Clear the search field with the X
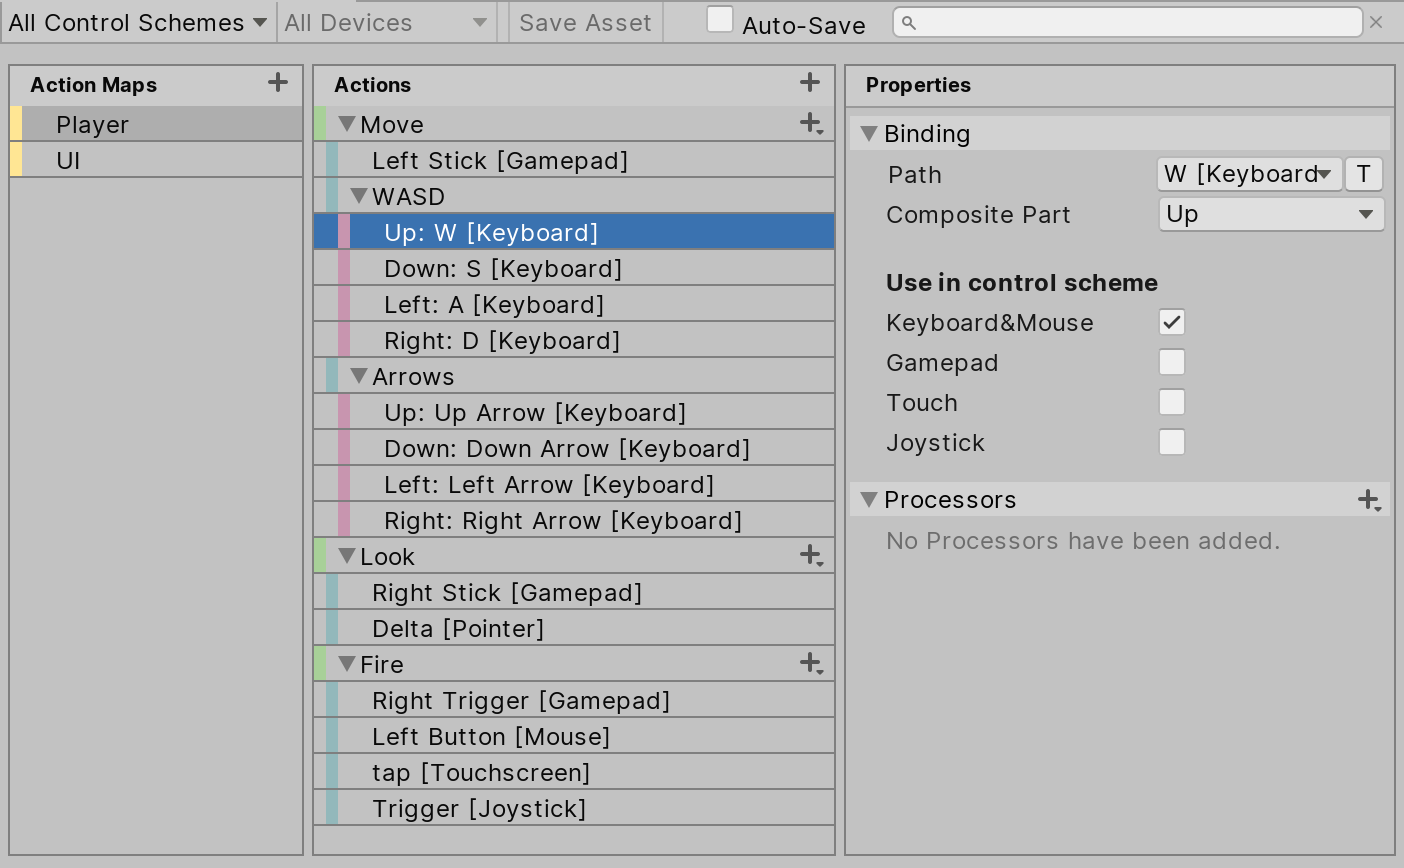Image resolution: width=1404 pixels, height=868 pixels. [x=1377, y=22]
